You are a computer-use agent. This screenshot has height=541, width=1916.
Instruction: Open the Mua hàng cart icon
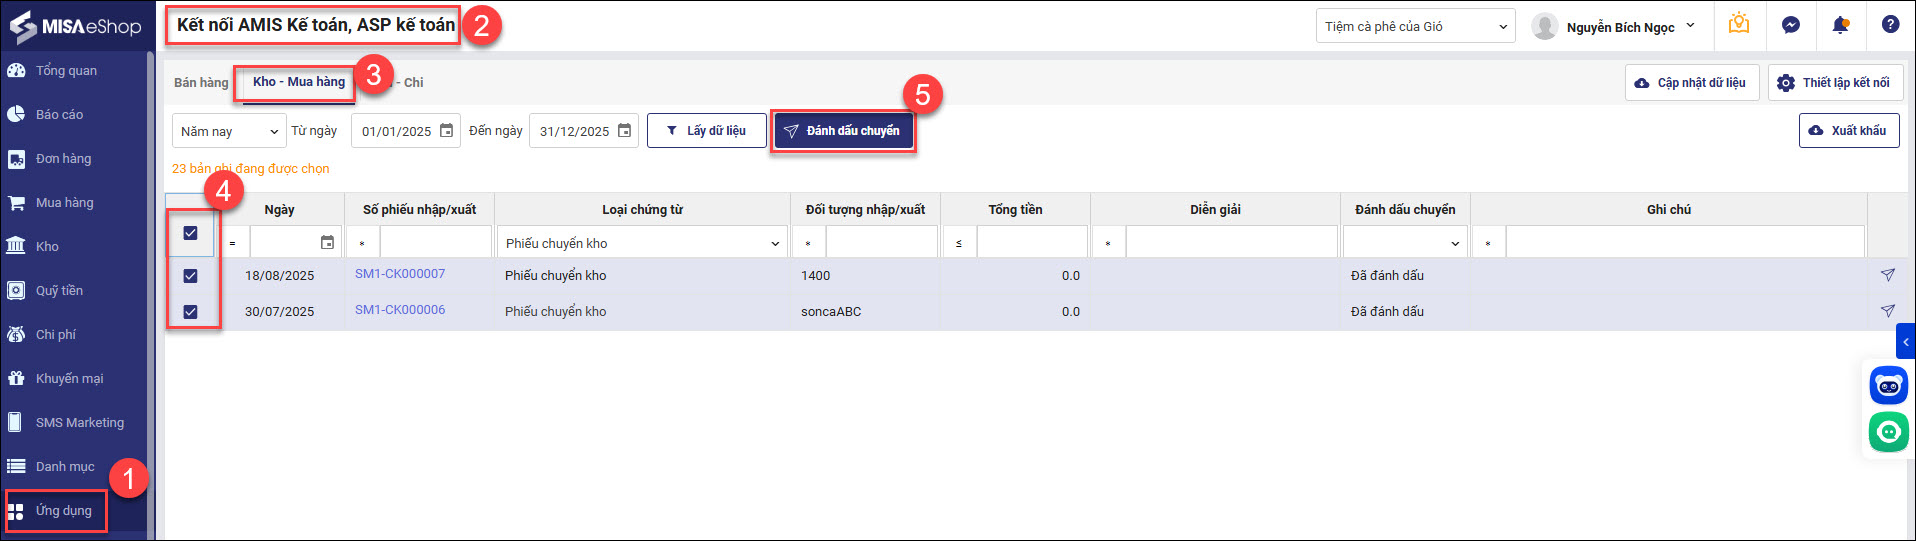(16, 202)
